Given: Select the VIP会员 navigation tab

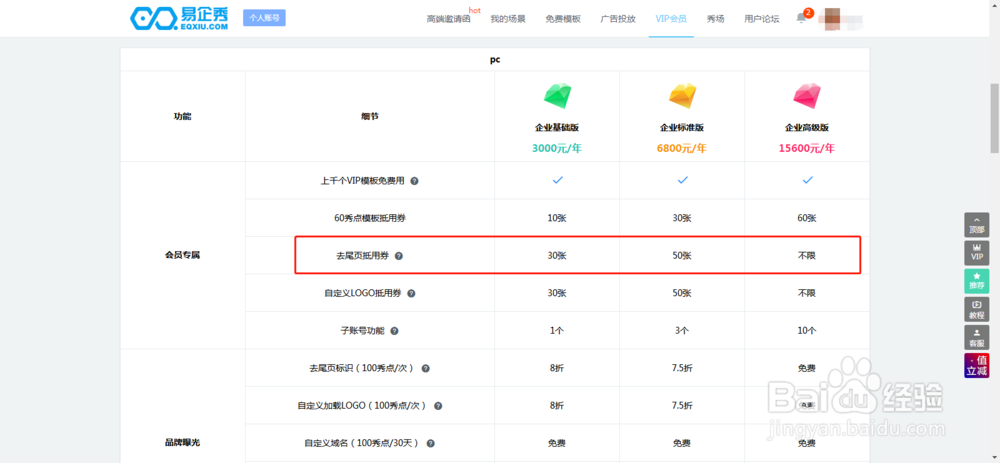Looking at the screenshot, I should [671, 18].
